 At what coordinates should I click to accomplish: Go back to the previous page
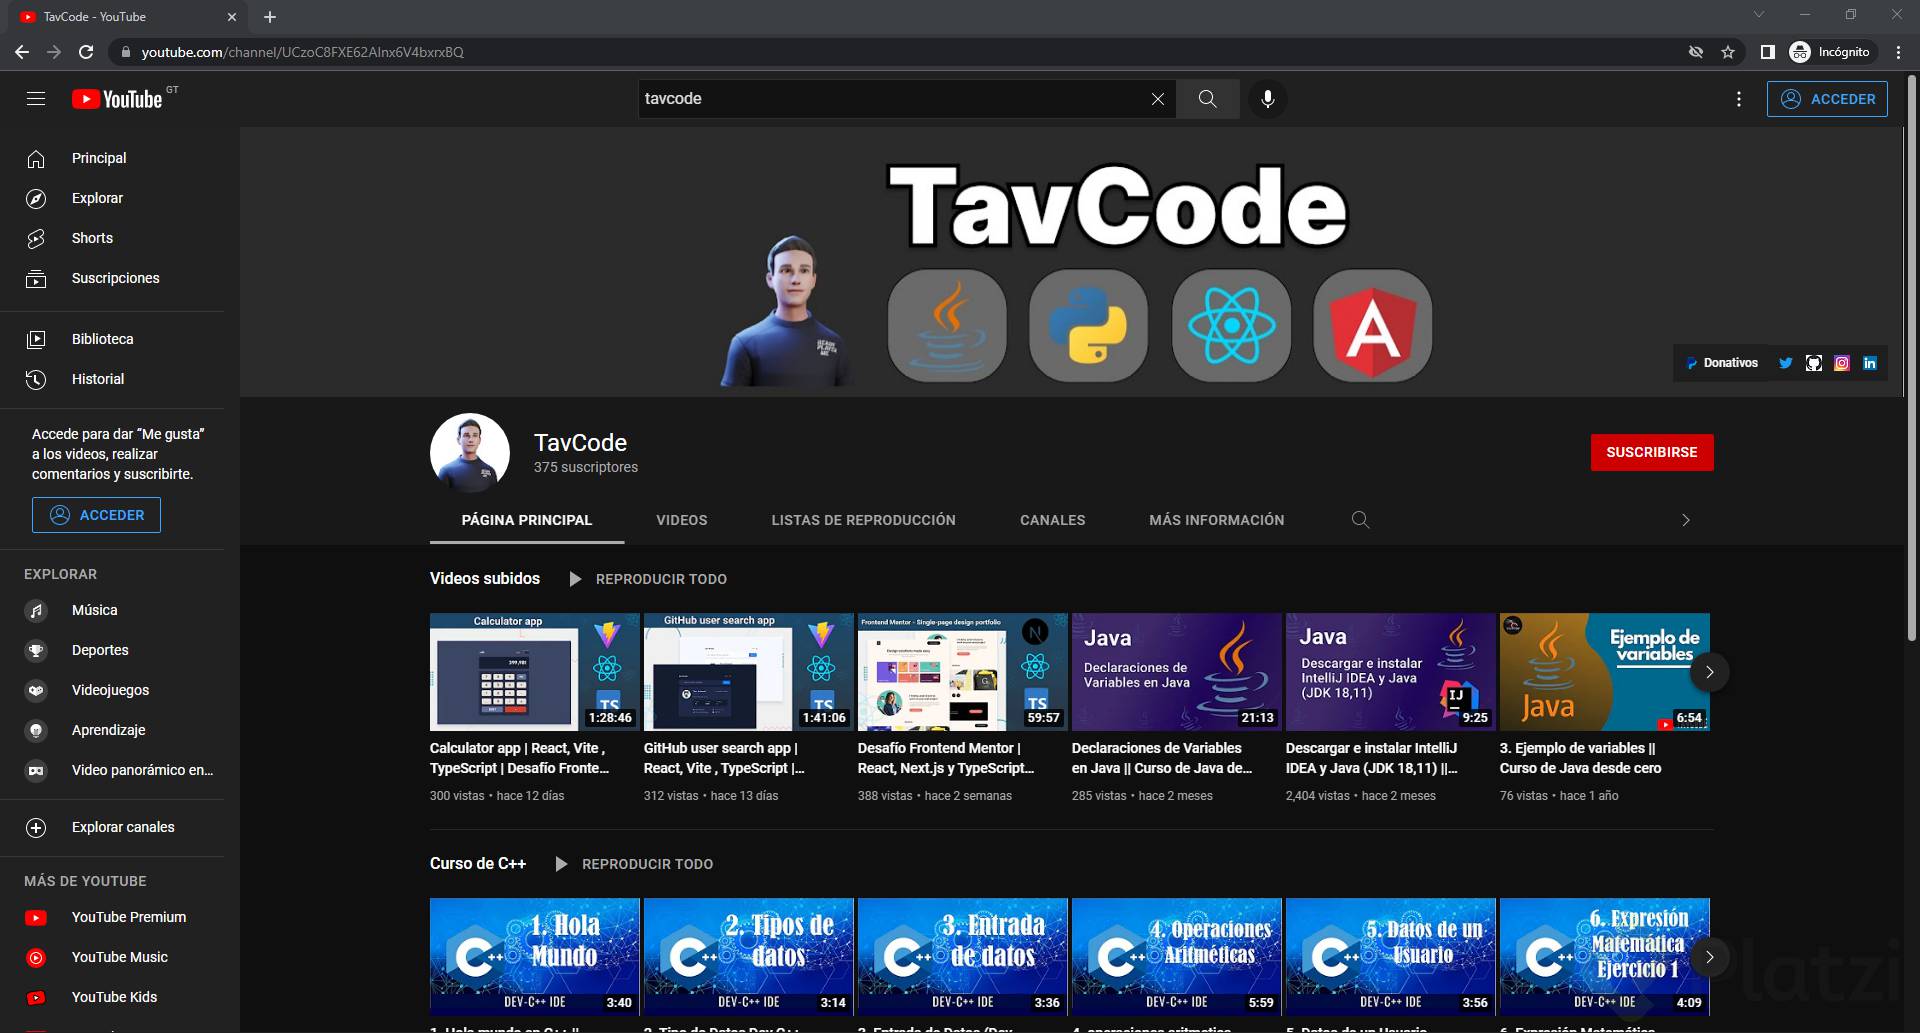click(22, 52)
